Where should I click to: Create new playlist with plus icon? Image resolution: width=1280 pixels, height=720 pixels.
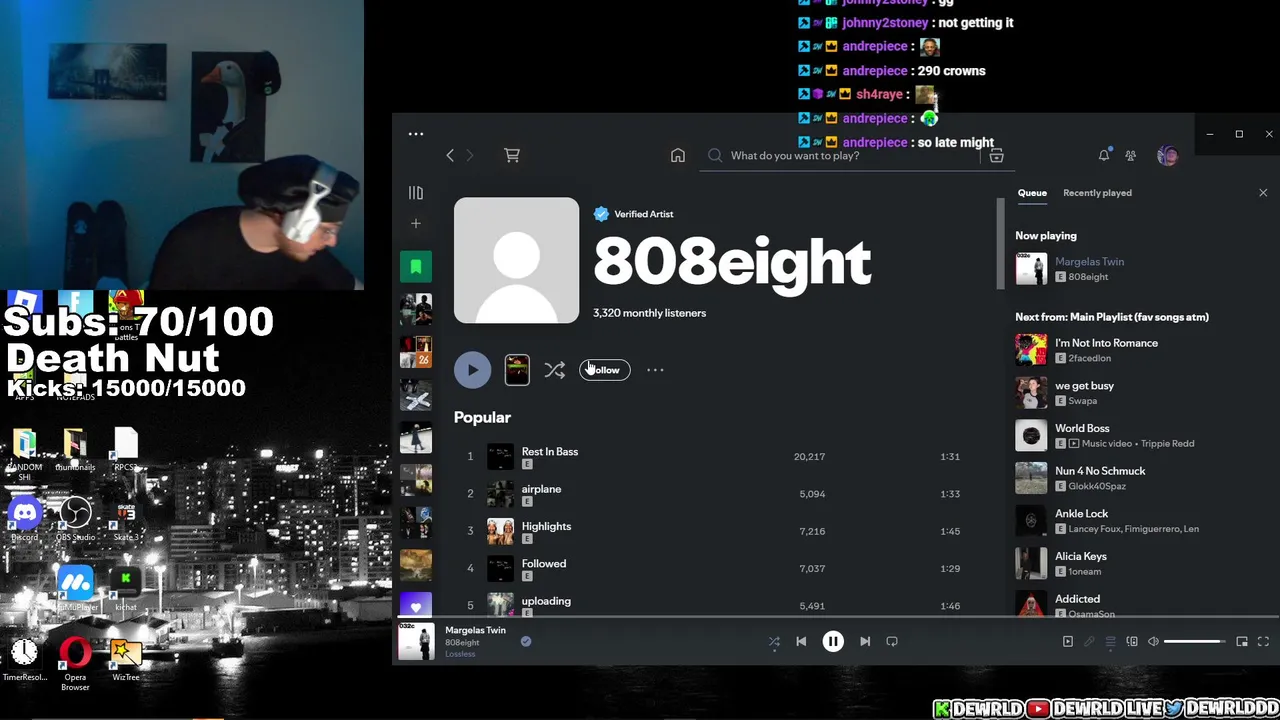click(416, 223)
